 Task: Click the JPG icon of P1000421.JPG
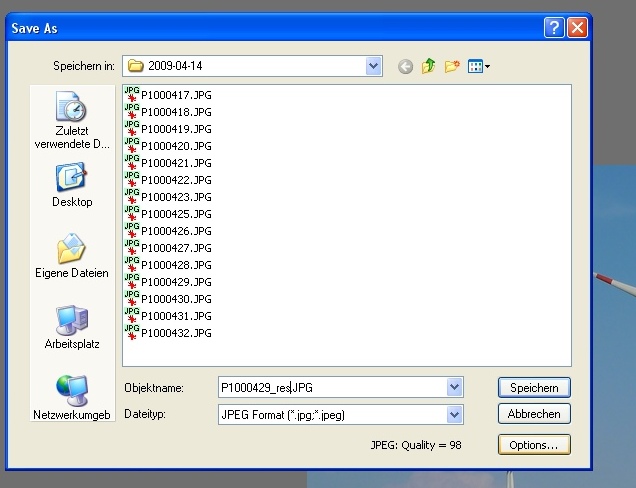[x=132, y=162]
